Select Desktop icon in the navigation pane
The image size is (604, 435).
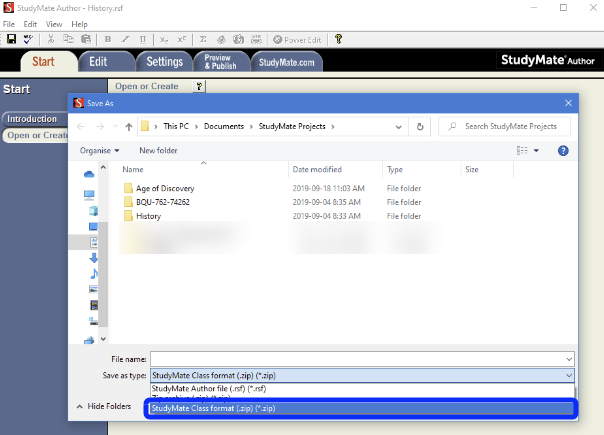93,227
